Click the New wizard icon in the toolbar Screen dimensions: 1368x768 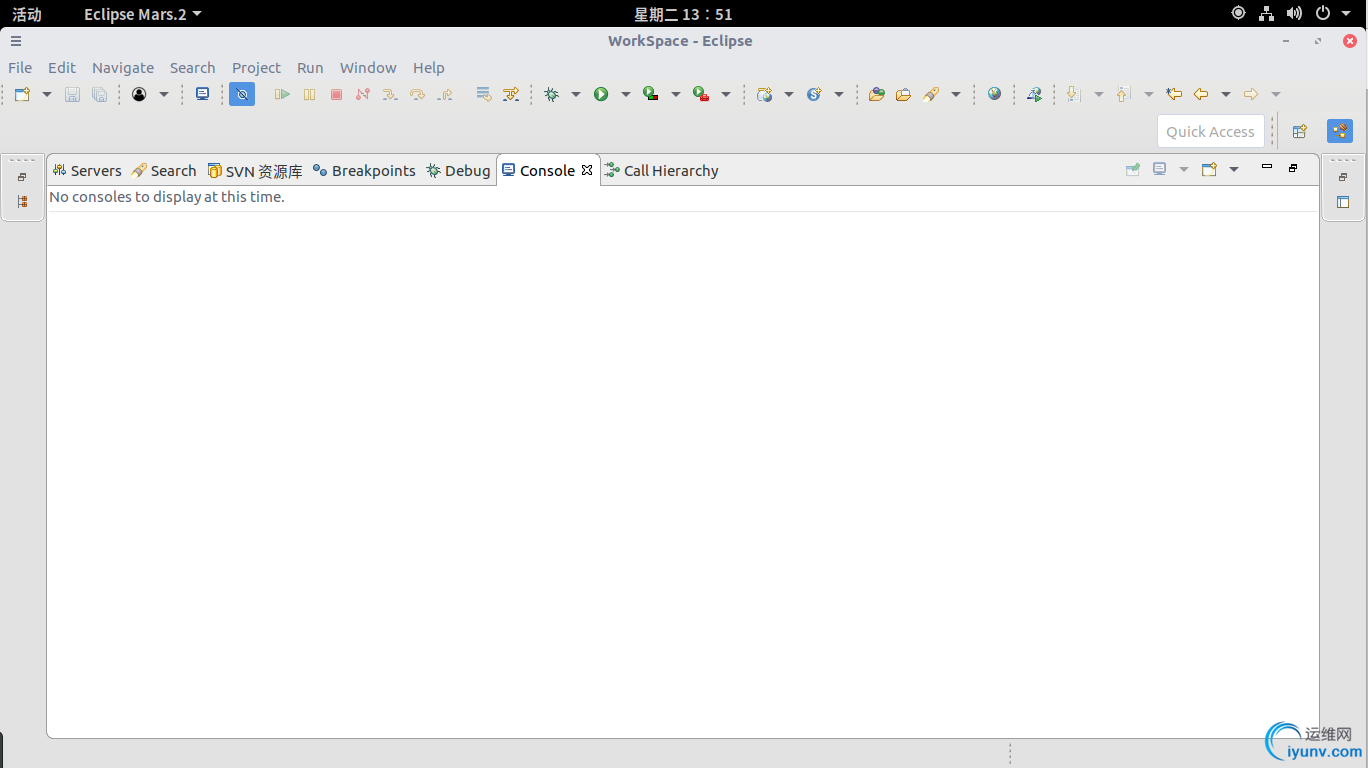tap(22, 94)
